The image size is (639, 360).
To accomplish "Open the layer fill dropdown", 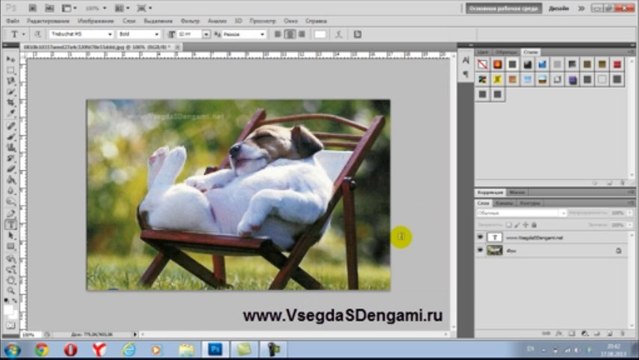I will click(630, 225).
